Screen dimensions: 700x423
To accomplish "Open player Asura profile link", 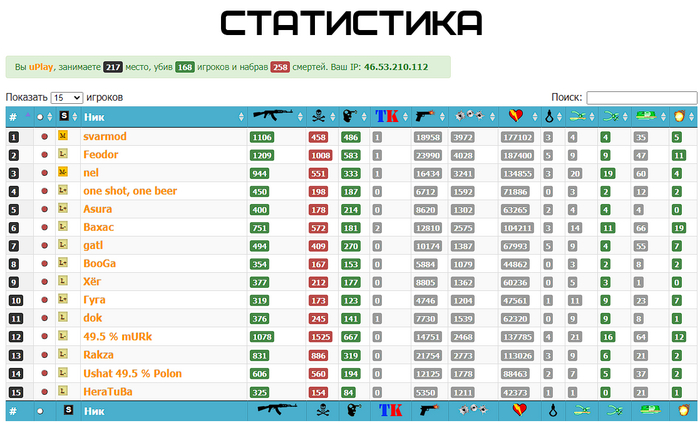I will point(98,209).
